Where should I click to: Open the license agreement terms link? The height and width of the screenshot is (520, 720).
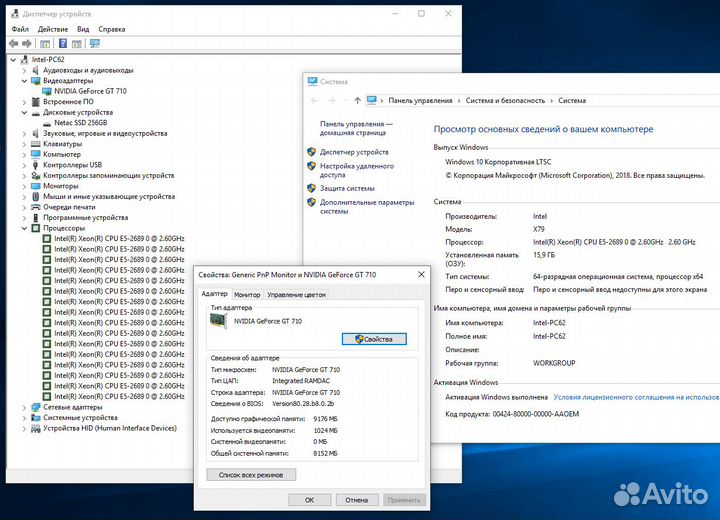pyautogui.click(x=636, y=397)
